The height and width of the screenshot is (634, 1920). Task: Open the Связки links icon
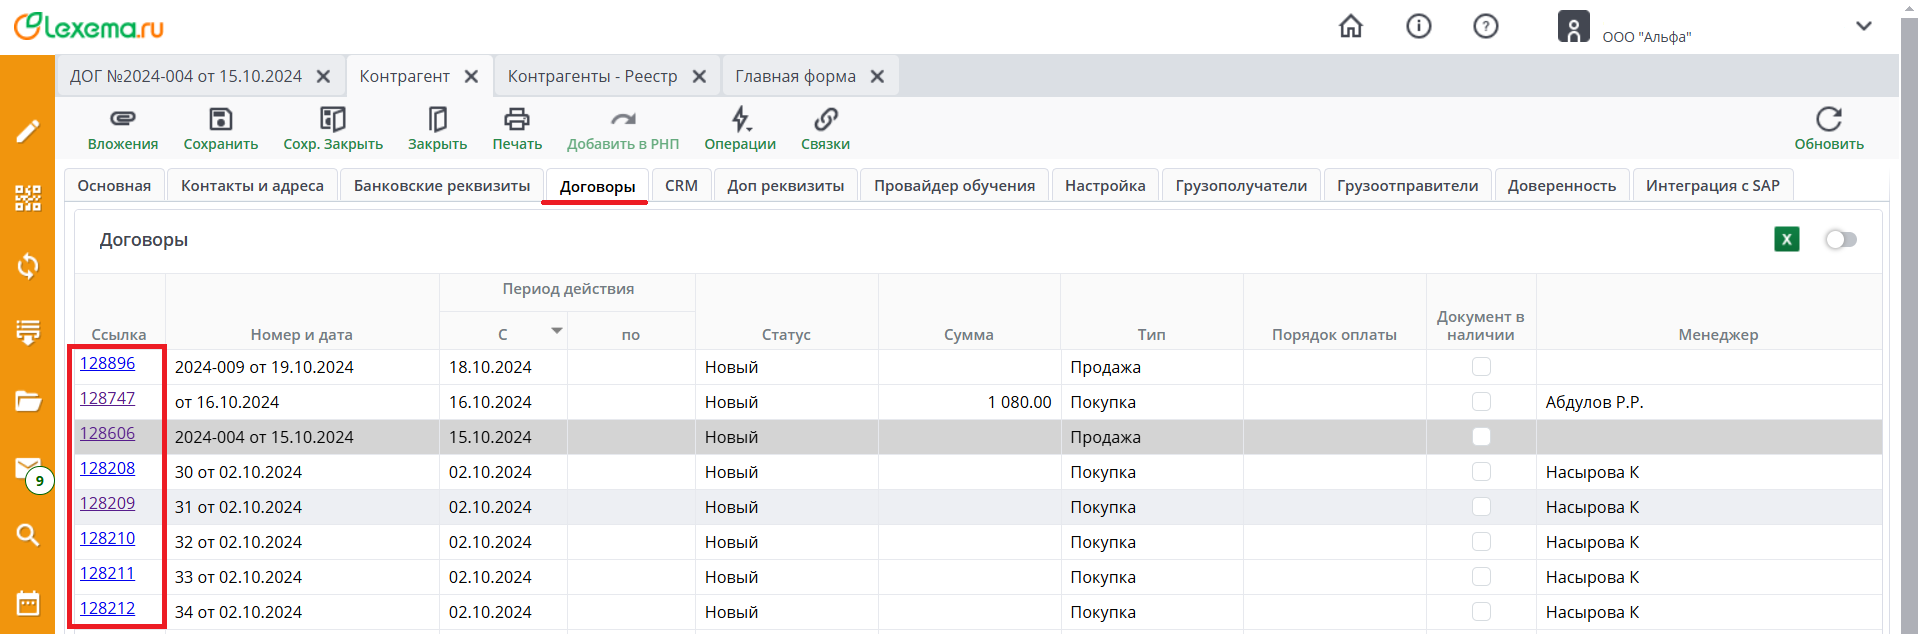[x=825, y=120]
